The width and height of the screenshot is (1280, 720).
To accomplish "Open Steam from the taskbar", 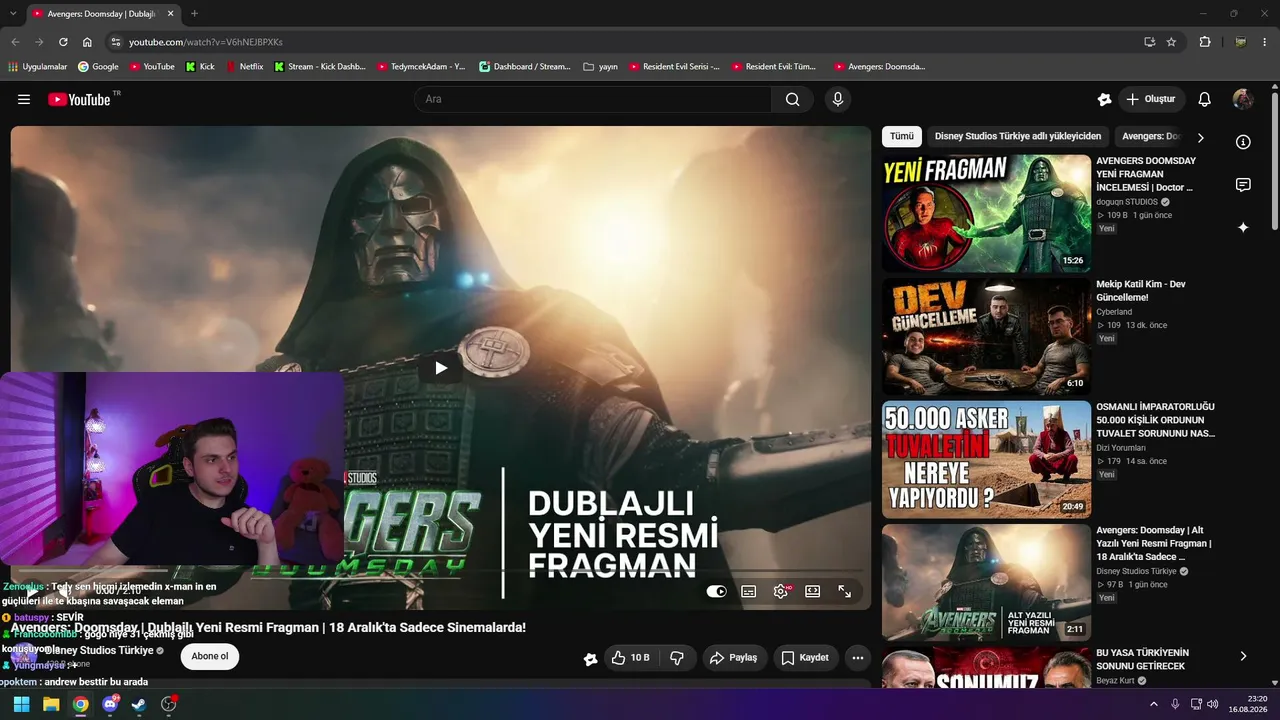I will pyautogui.click(x=139, y=704).
